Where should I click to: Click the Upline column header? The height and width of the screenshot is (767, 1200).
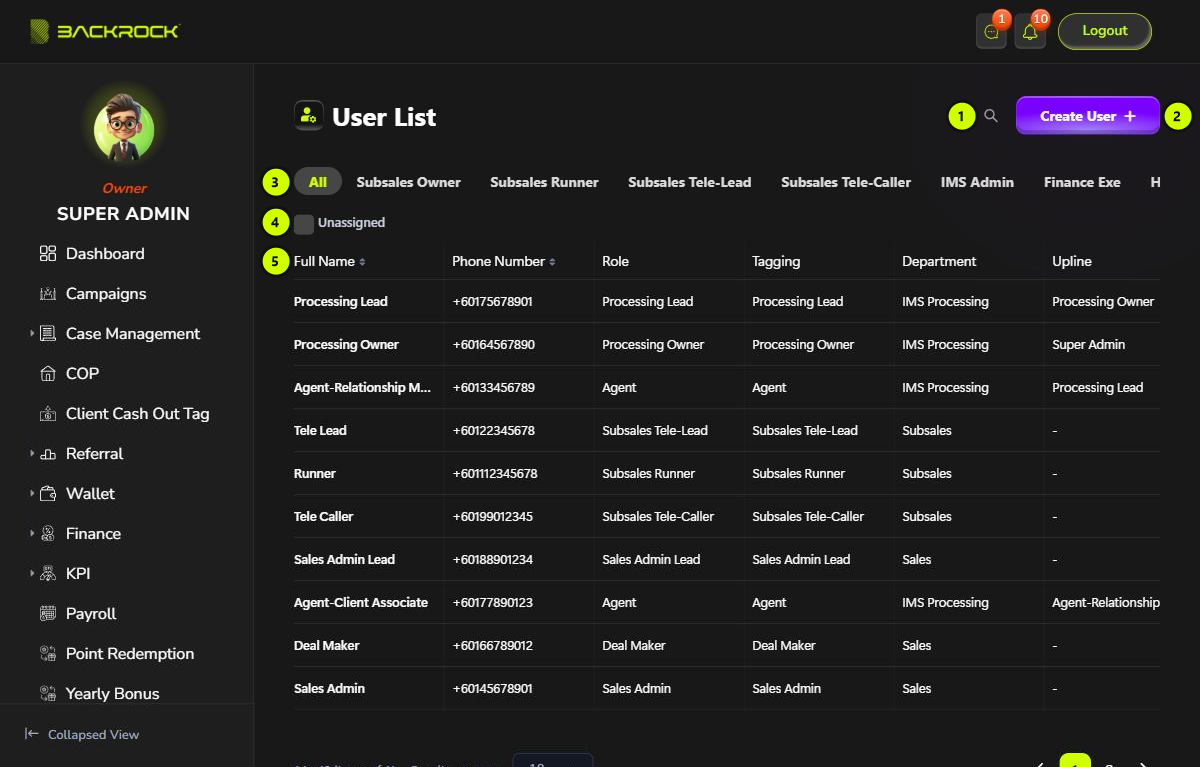pos(1072,261)
